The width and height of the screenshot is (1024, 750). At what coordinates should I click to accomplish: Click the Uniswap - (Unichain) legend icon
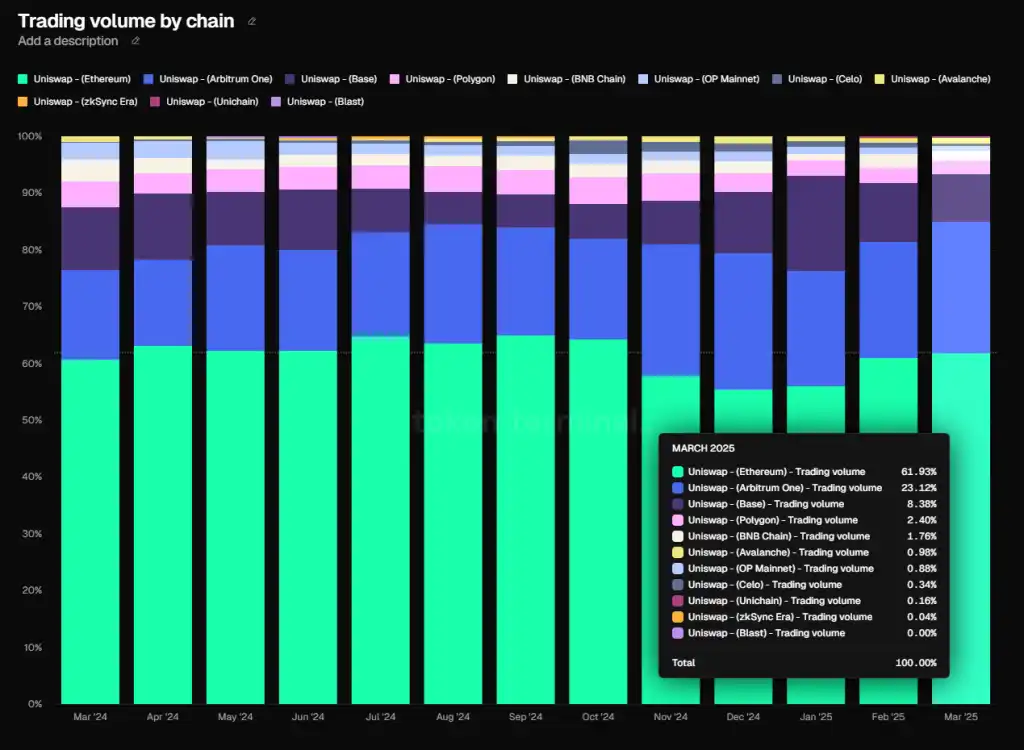[155, 101]
